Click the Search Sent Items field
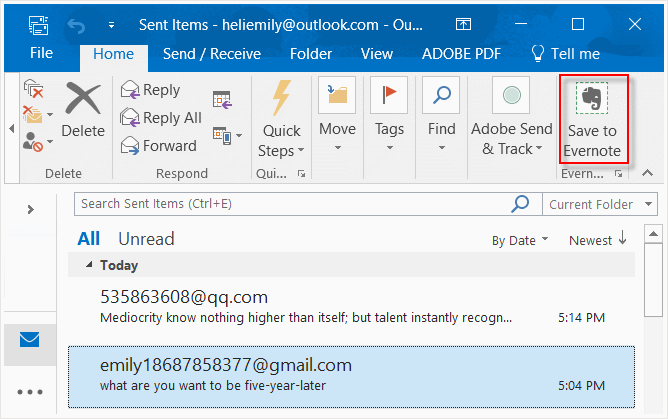668x419 pixels. pyautogui.click(x=290, y=204)
